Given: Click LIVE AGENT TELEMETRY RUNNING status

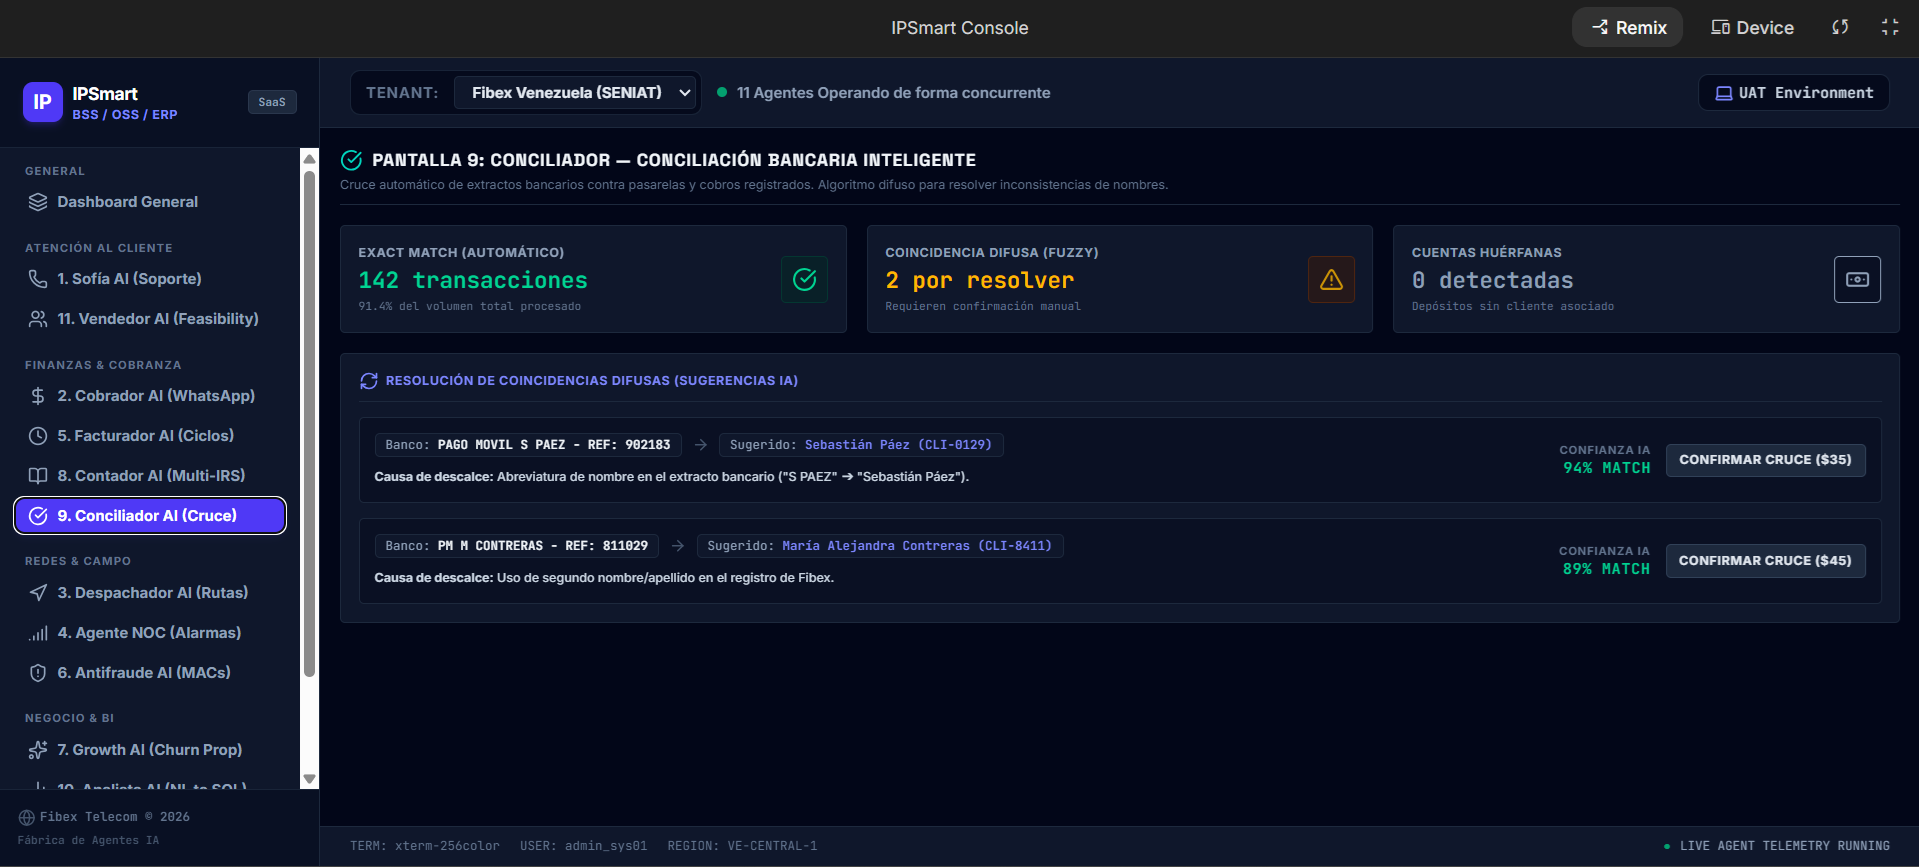Looking at the screenshot, I should (1785, 846).
